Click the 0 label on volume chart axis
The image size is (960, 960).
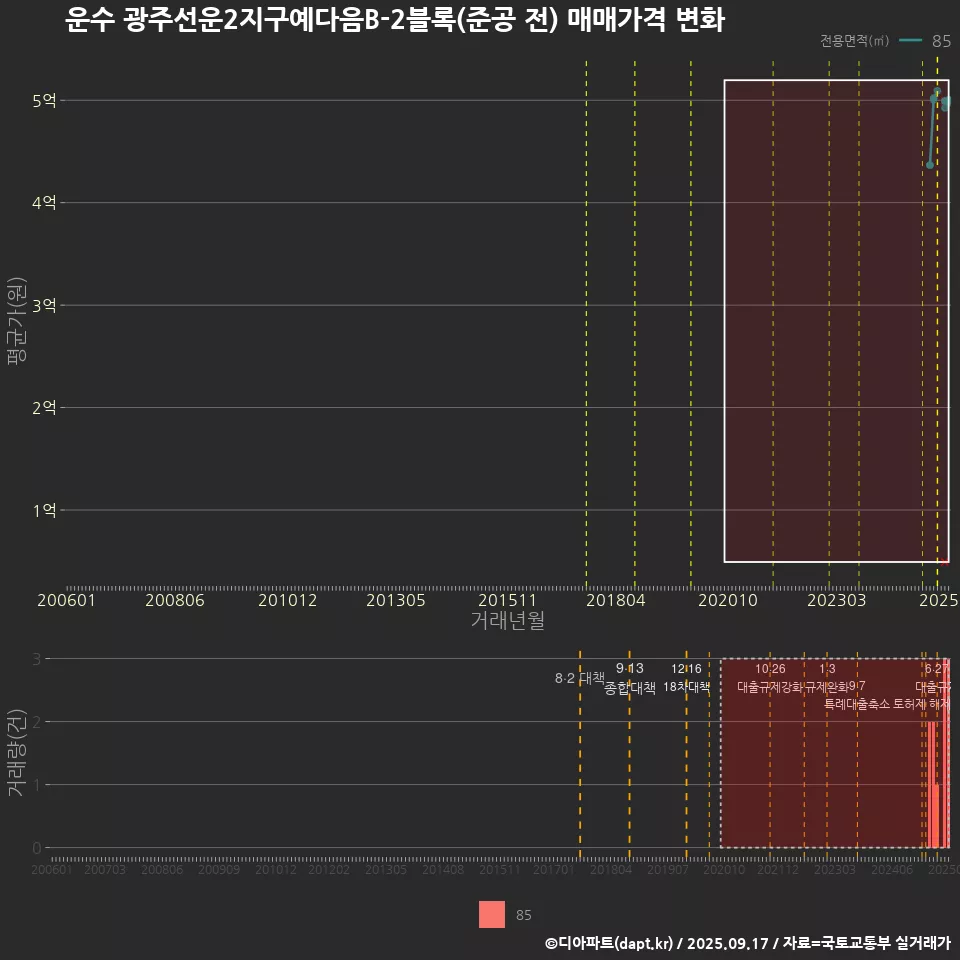point(37,848)
